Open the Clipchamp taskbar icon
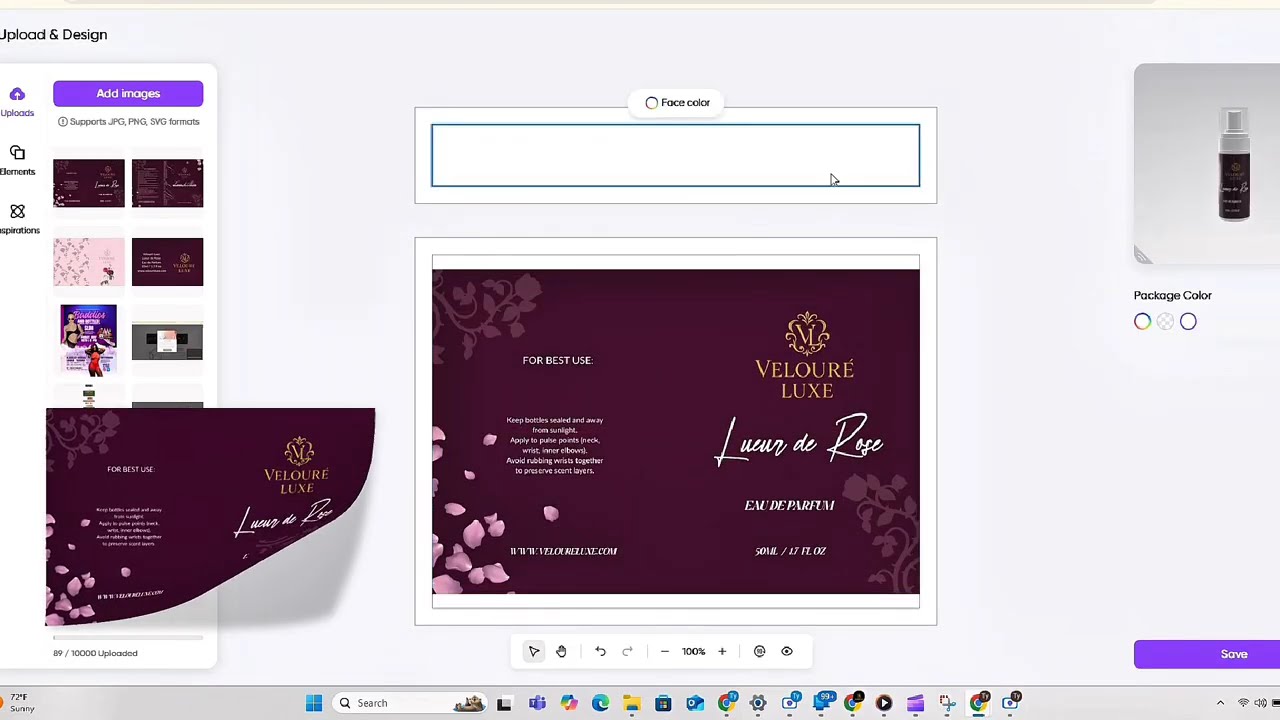 click(x=915, y=703)
